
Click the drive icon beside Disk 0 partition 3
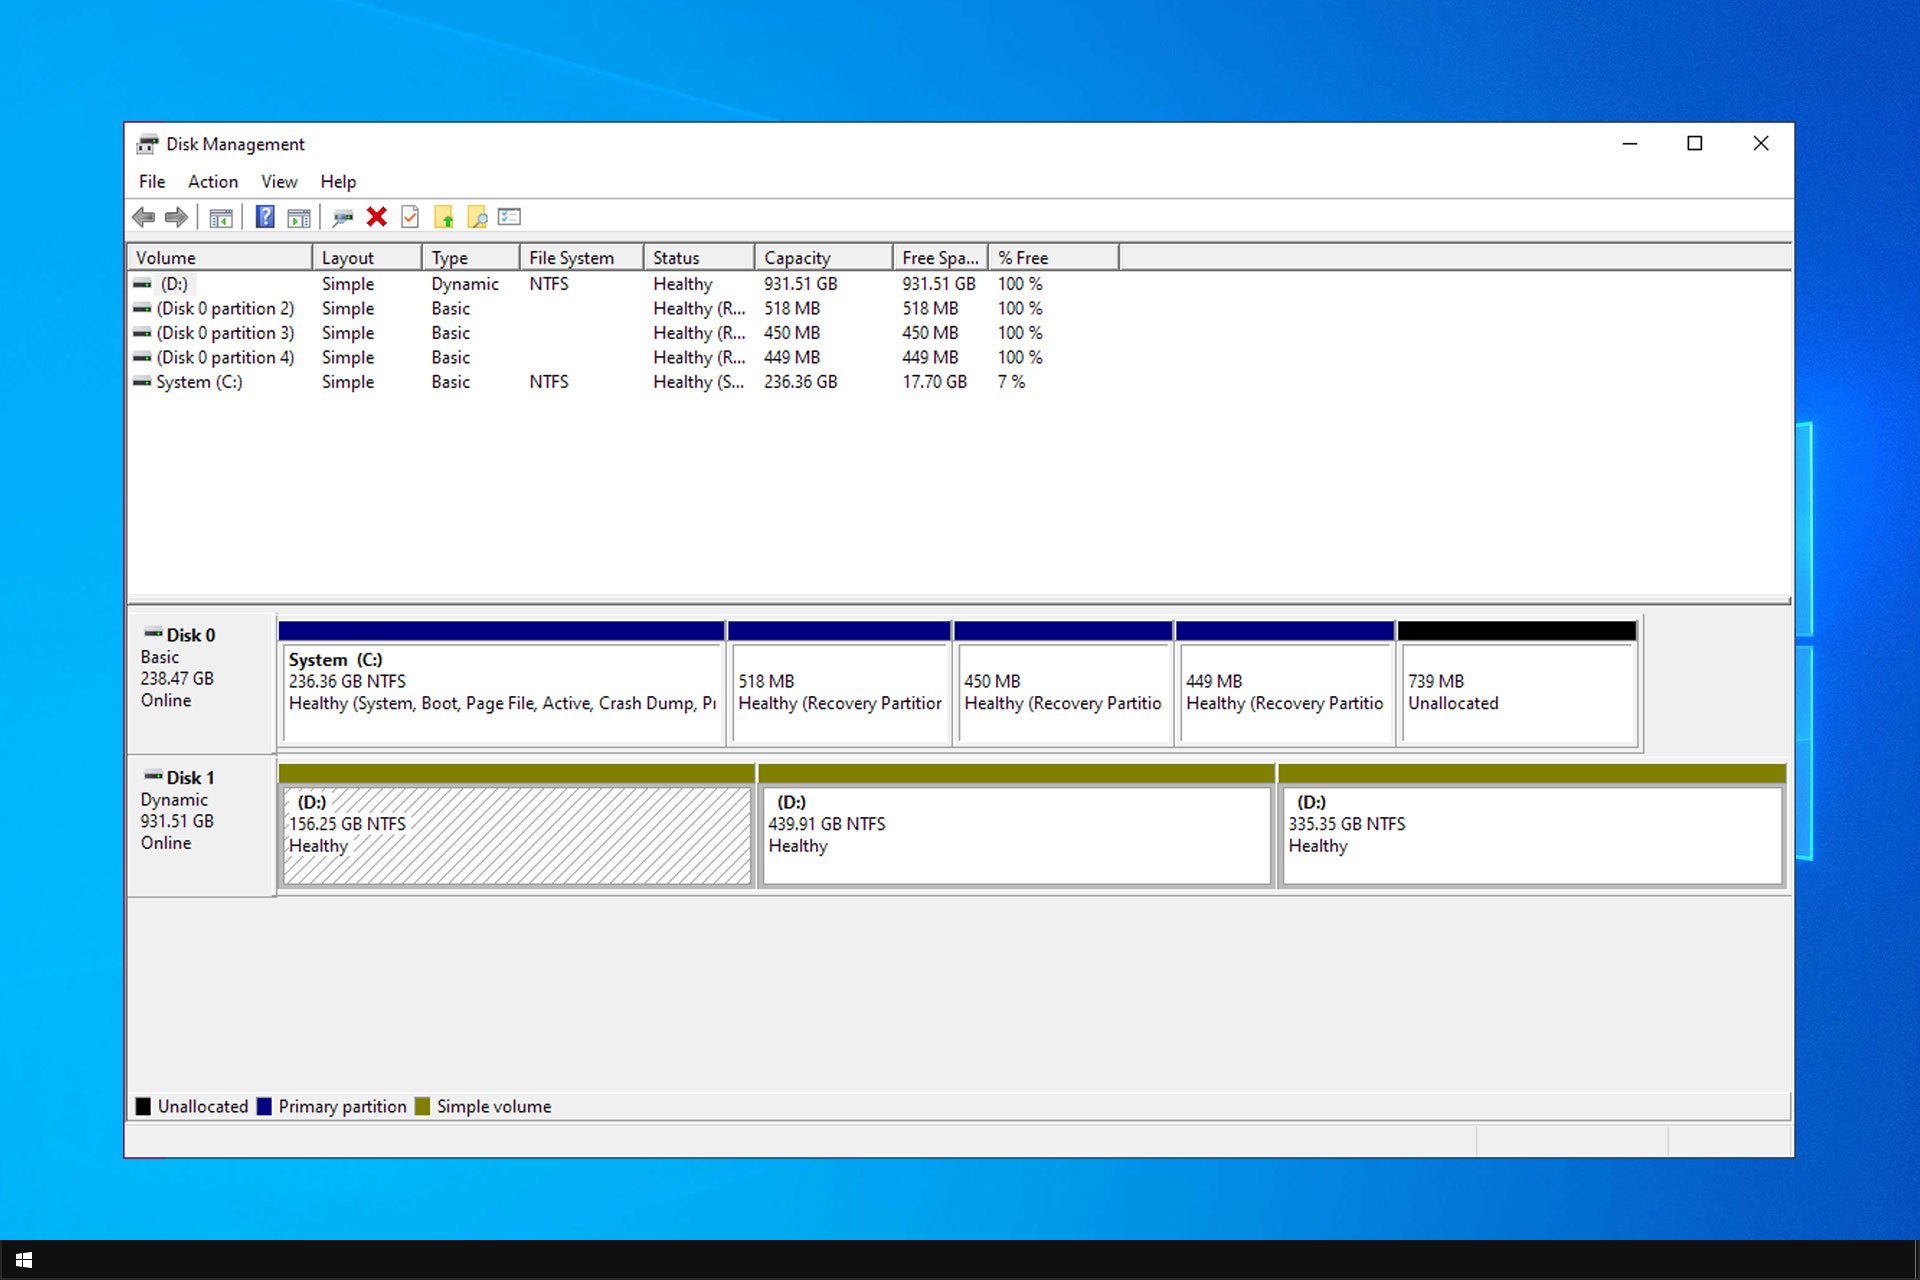143,333
